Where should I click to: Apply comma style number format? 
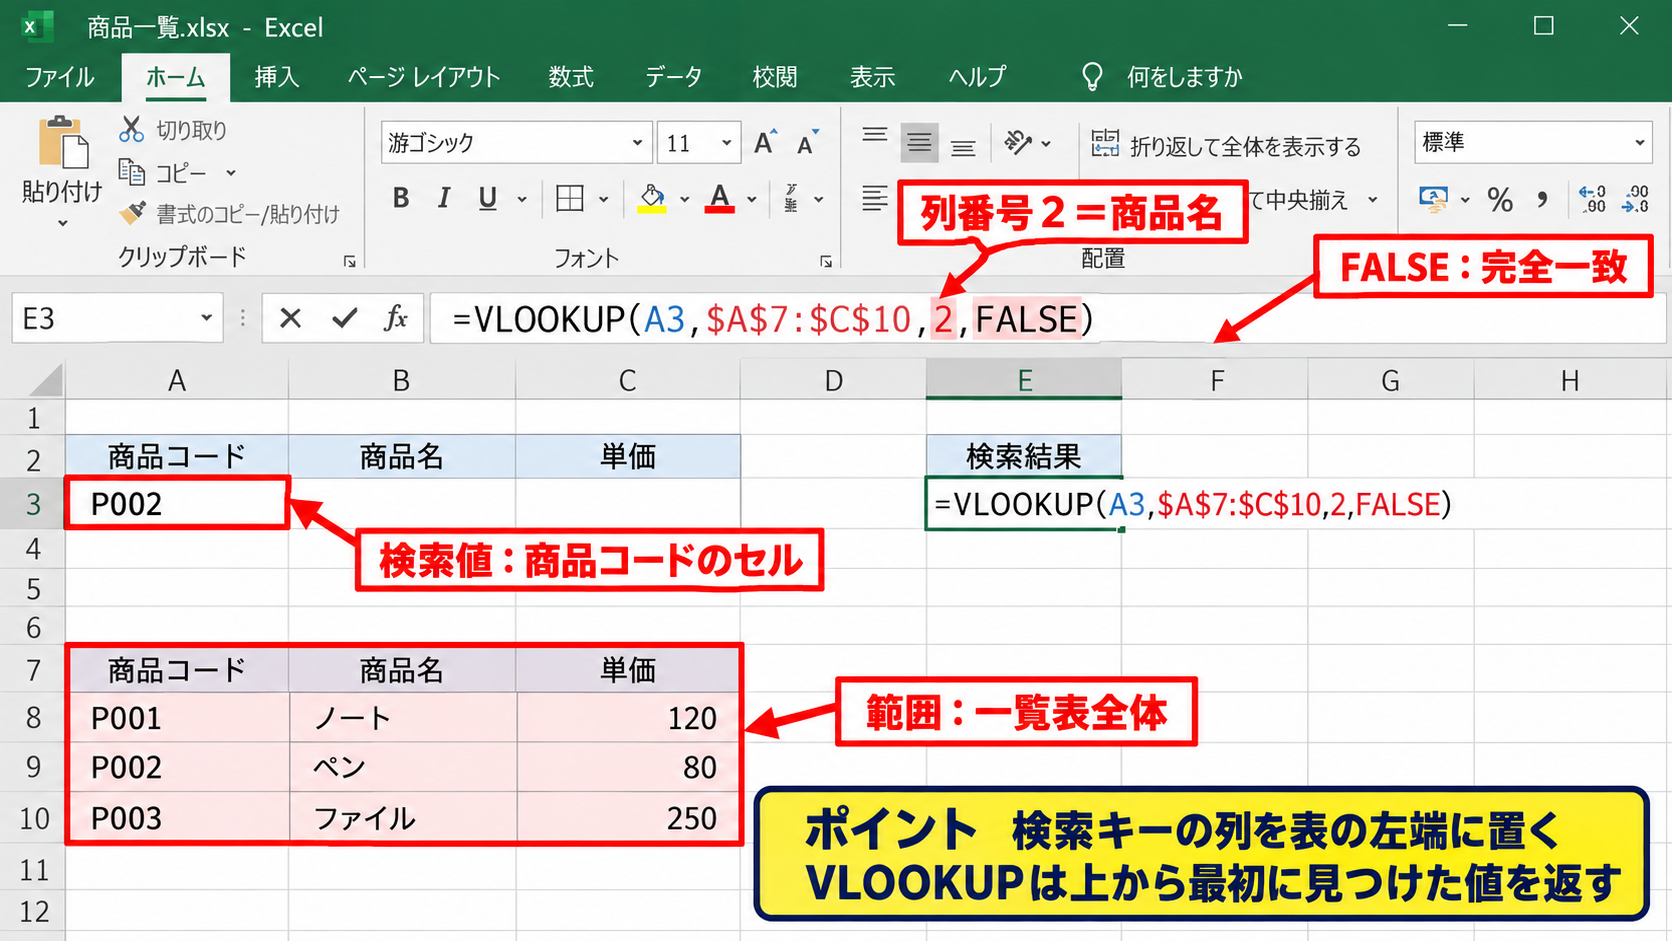[1543, 199]
